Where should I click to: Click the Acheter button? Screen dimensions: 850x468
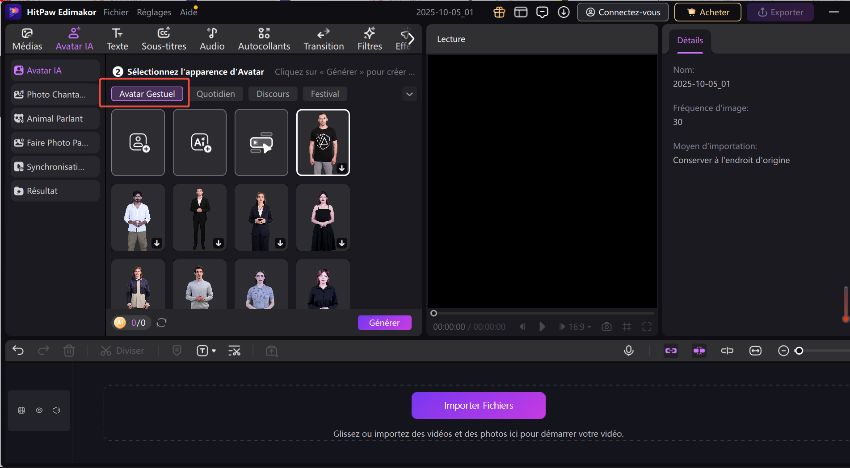pos(707,12)
